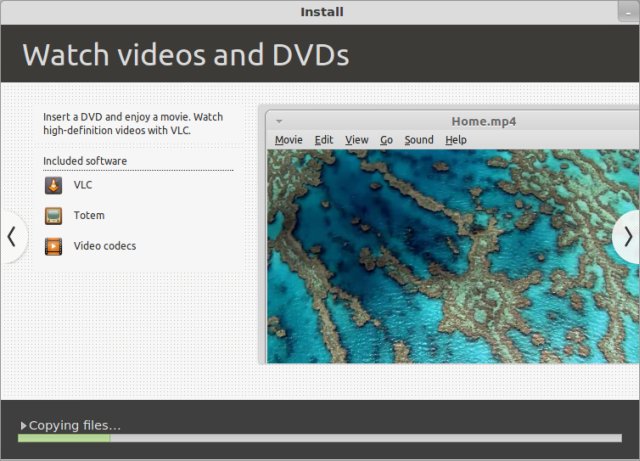Click the Install window corner button
The image size is (640, 461).
tap(628, 11)
